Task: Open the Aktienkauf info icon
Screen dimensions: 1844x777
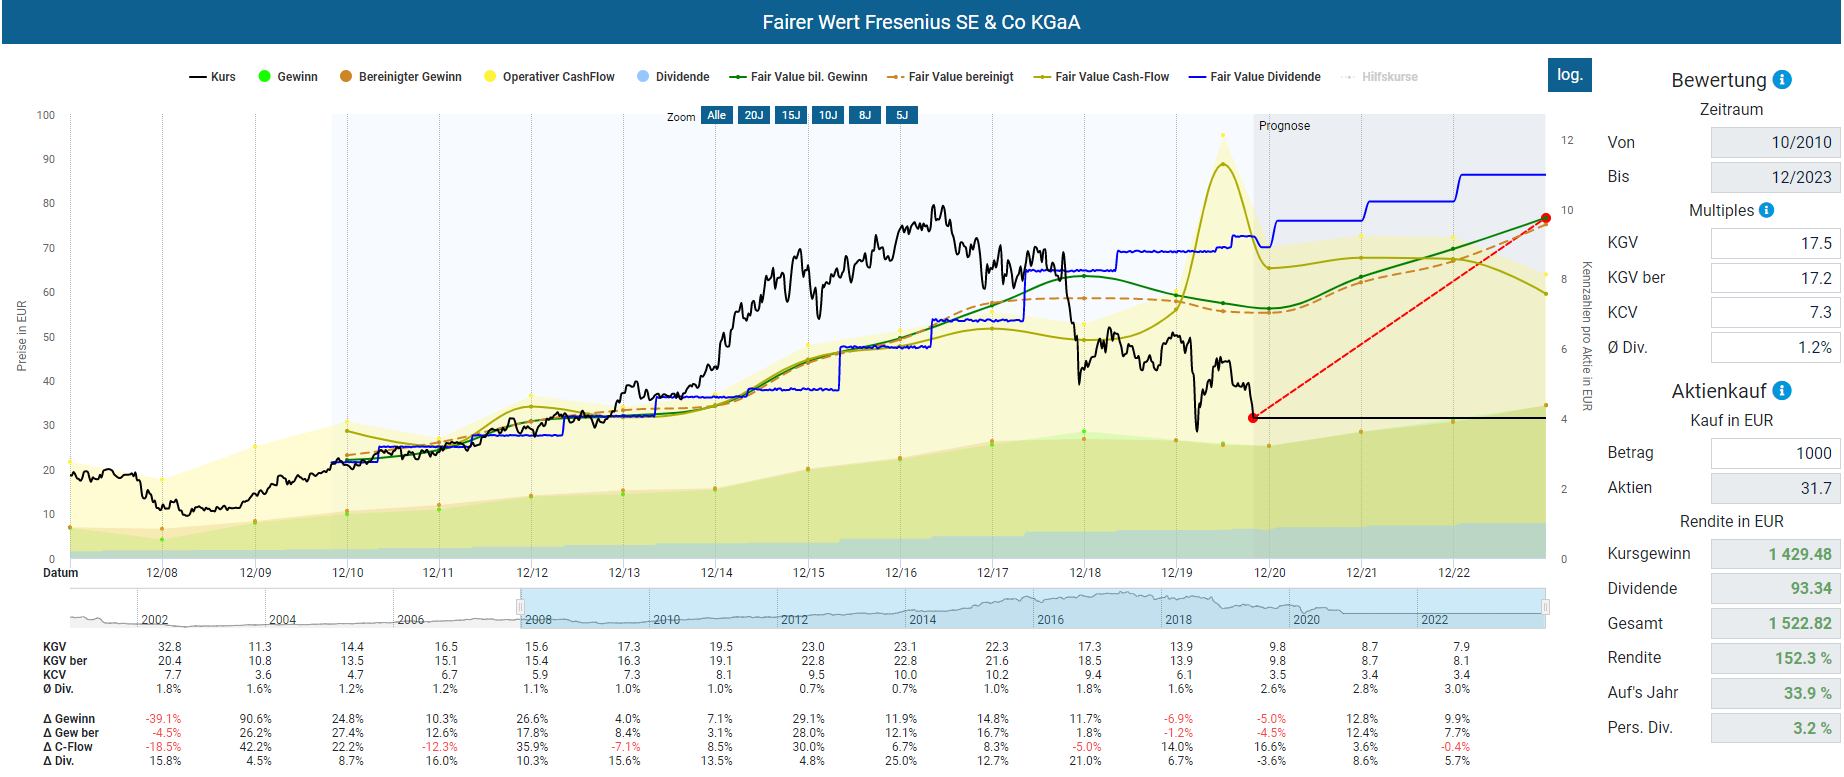Action: [1782, 391]
